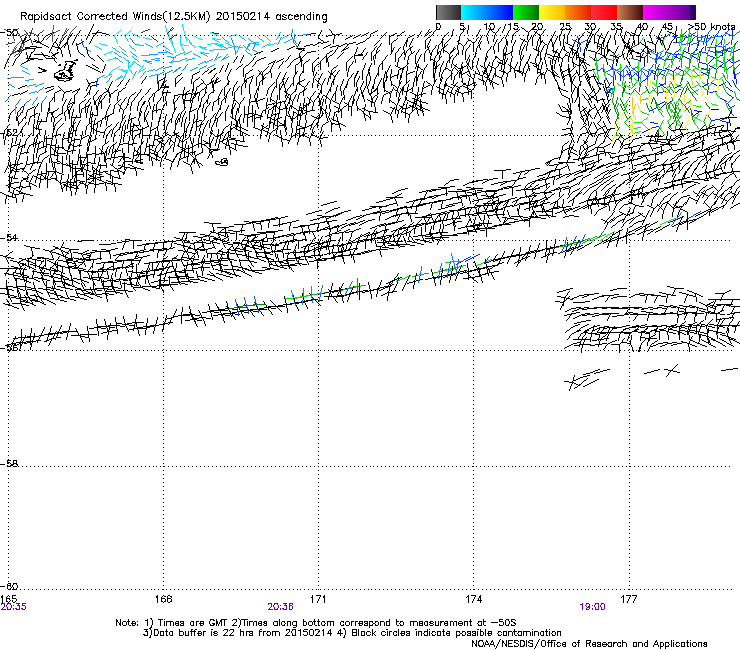Screen dimensions: 740x650
Task: Click the purple time stamp '19:00'
Action: click(x=592, y=607)
